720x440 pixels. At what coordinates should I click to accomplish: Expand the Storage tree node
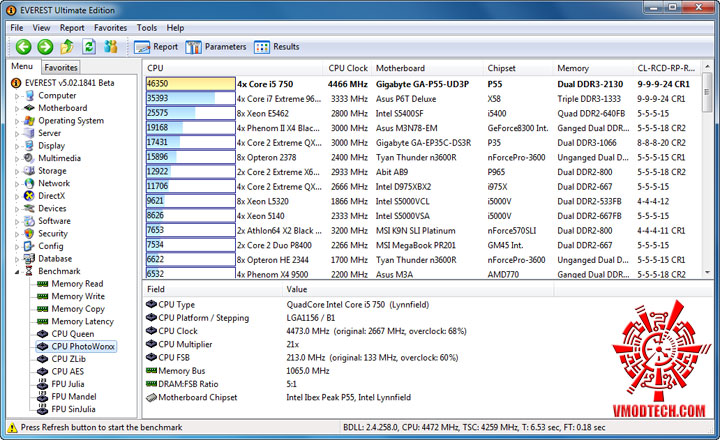(x=17, y=171)
